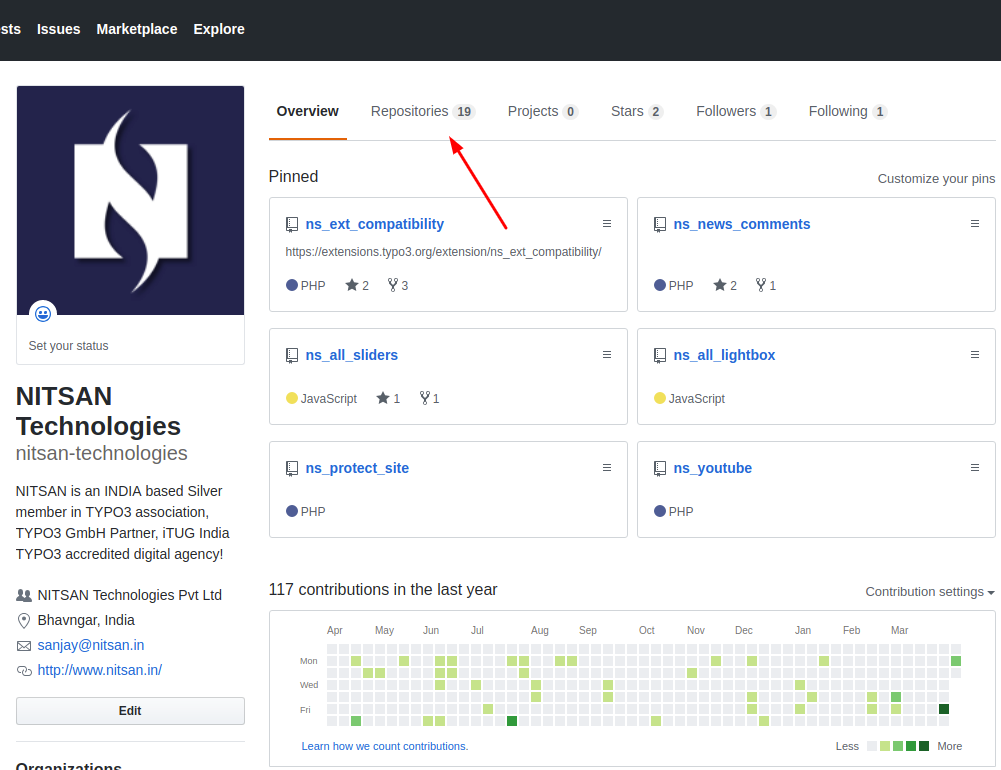This screenshot has width=1001, height=770.
Task: Click the fork icon on ns_all_sliders card
Action: [x=424, y=398]
